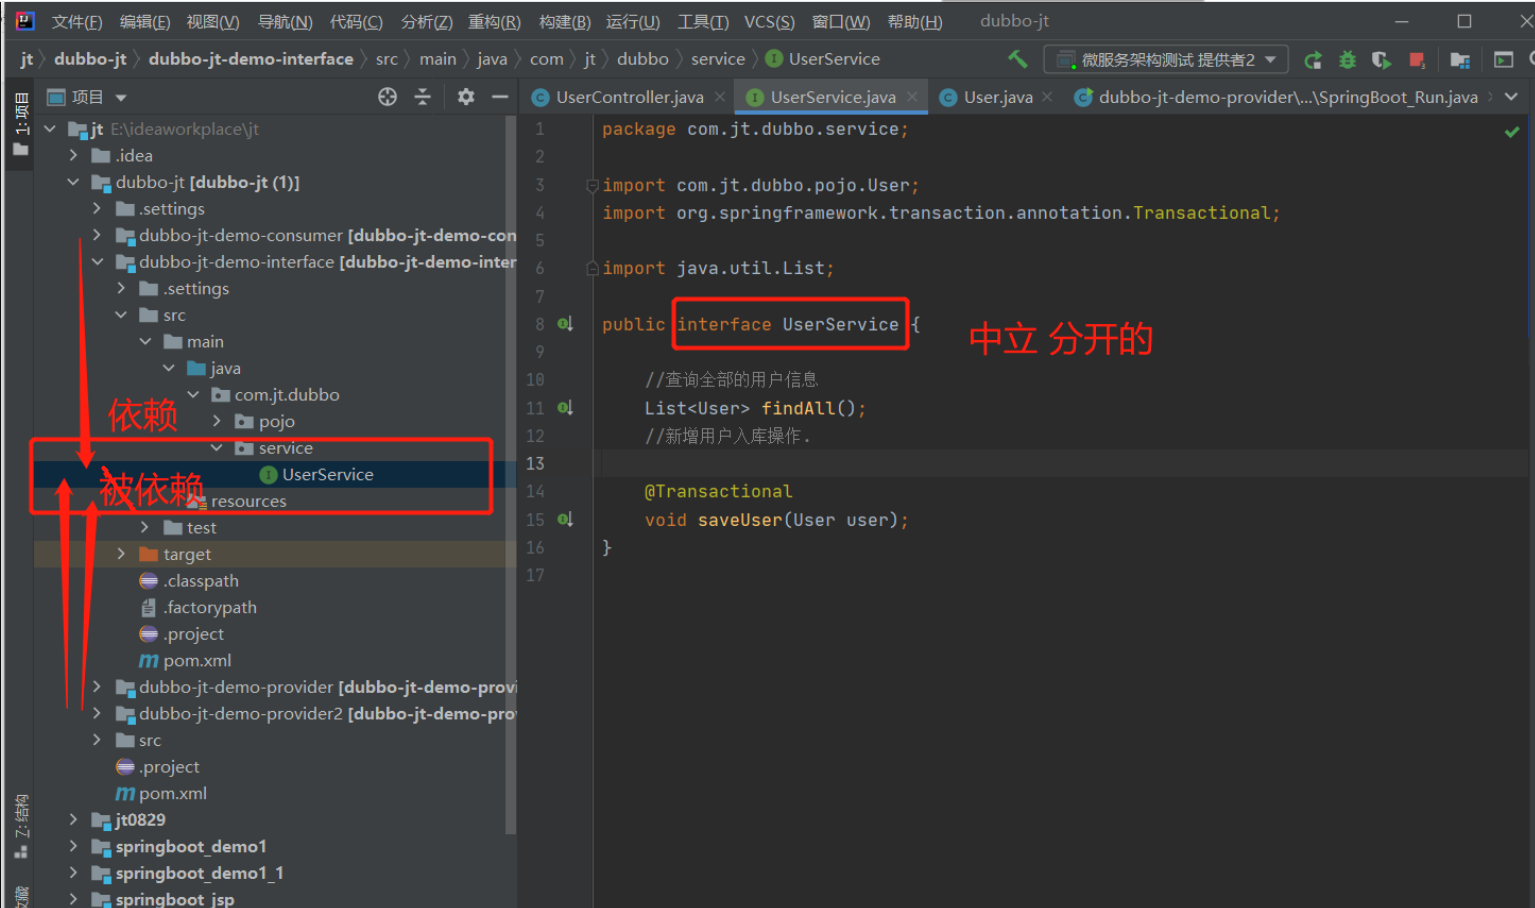Click the dubbo-jt breadcrumb
This screenshot has height=908, width=1535.
(x=90, y=59)
